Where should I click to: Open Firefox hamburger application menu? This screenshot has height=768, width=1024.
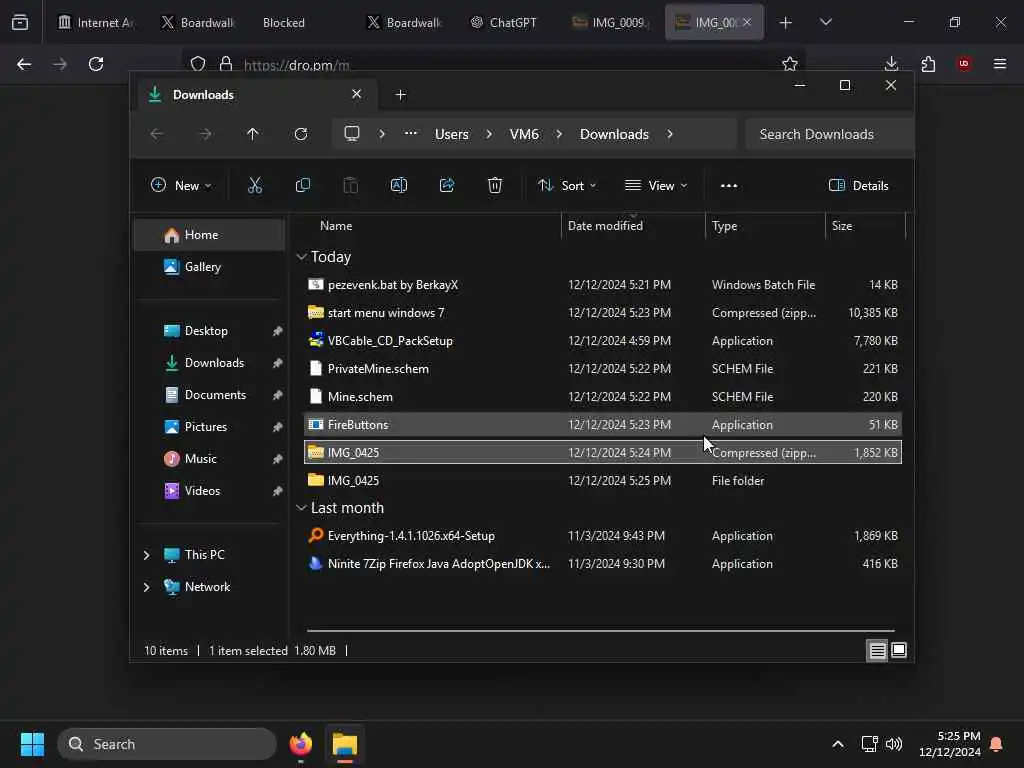click(x=1000, y=64)
